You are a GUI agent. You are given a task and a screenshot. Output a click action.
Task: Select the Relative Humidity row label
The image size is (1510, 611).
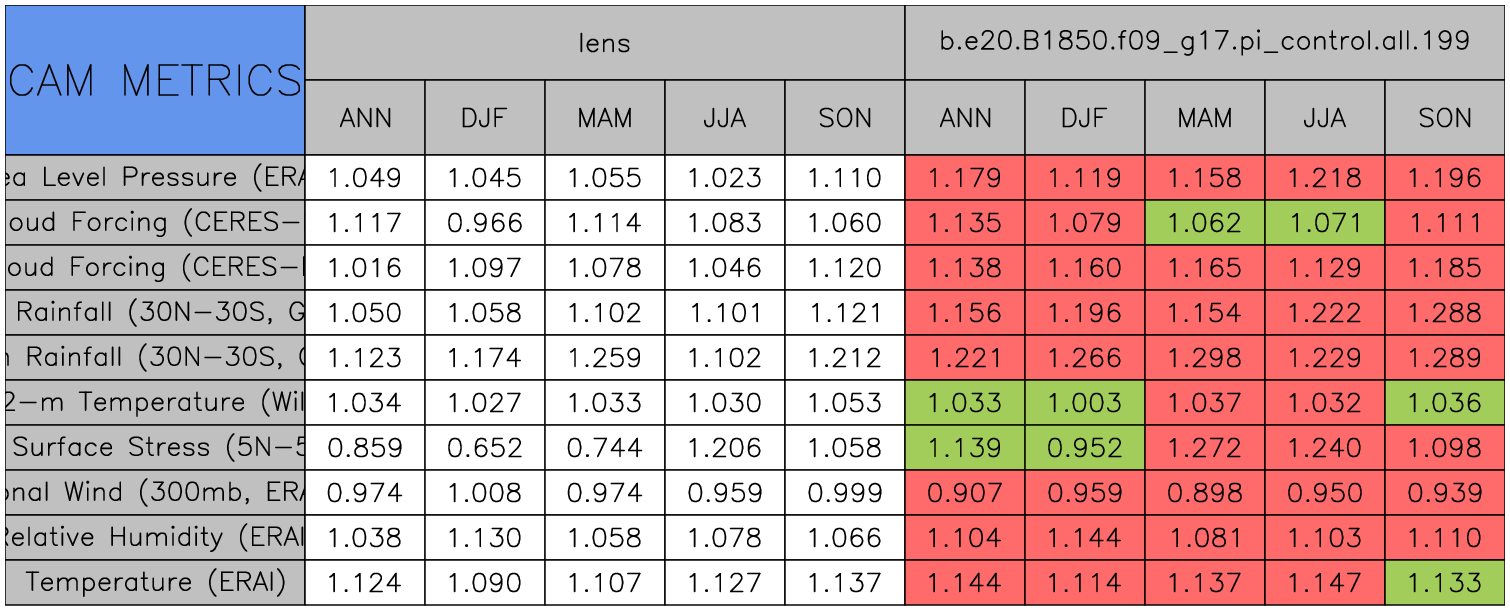155,538
